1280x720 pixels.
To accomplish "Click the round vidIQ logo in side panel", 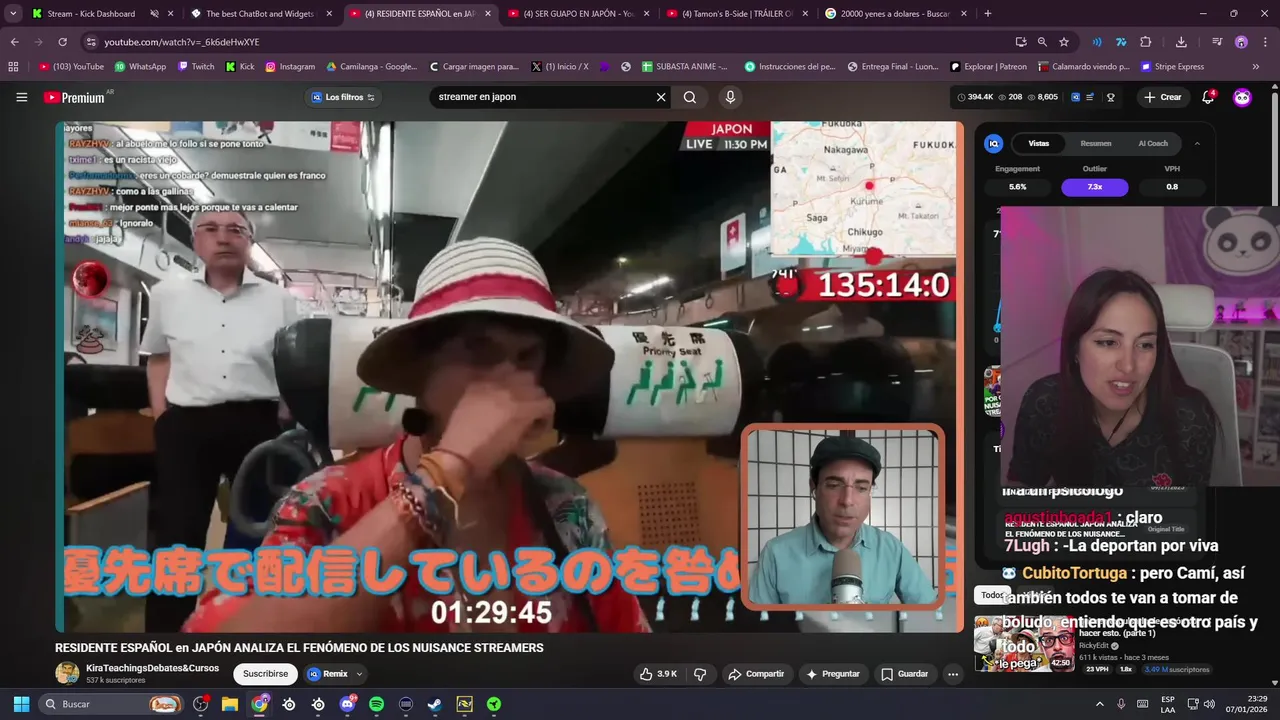I will pyautogui.click(x=994, y=143).
